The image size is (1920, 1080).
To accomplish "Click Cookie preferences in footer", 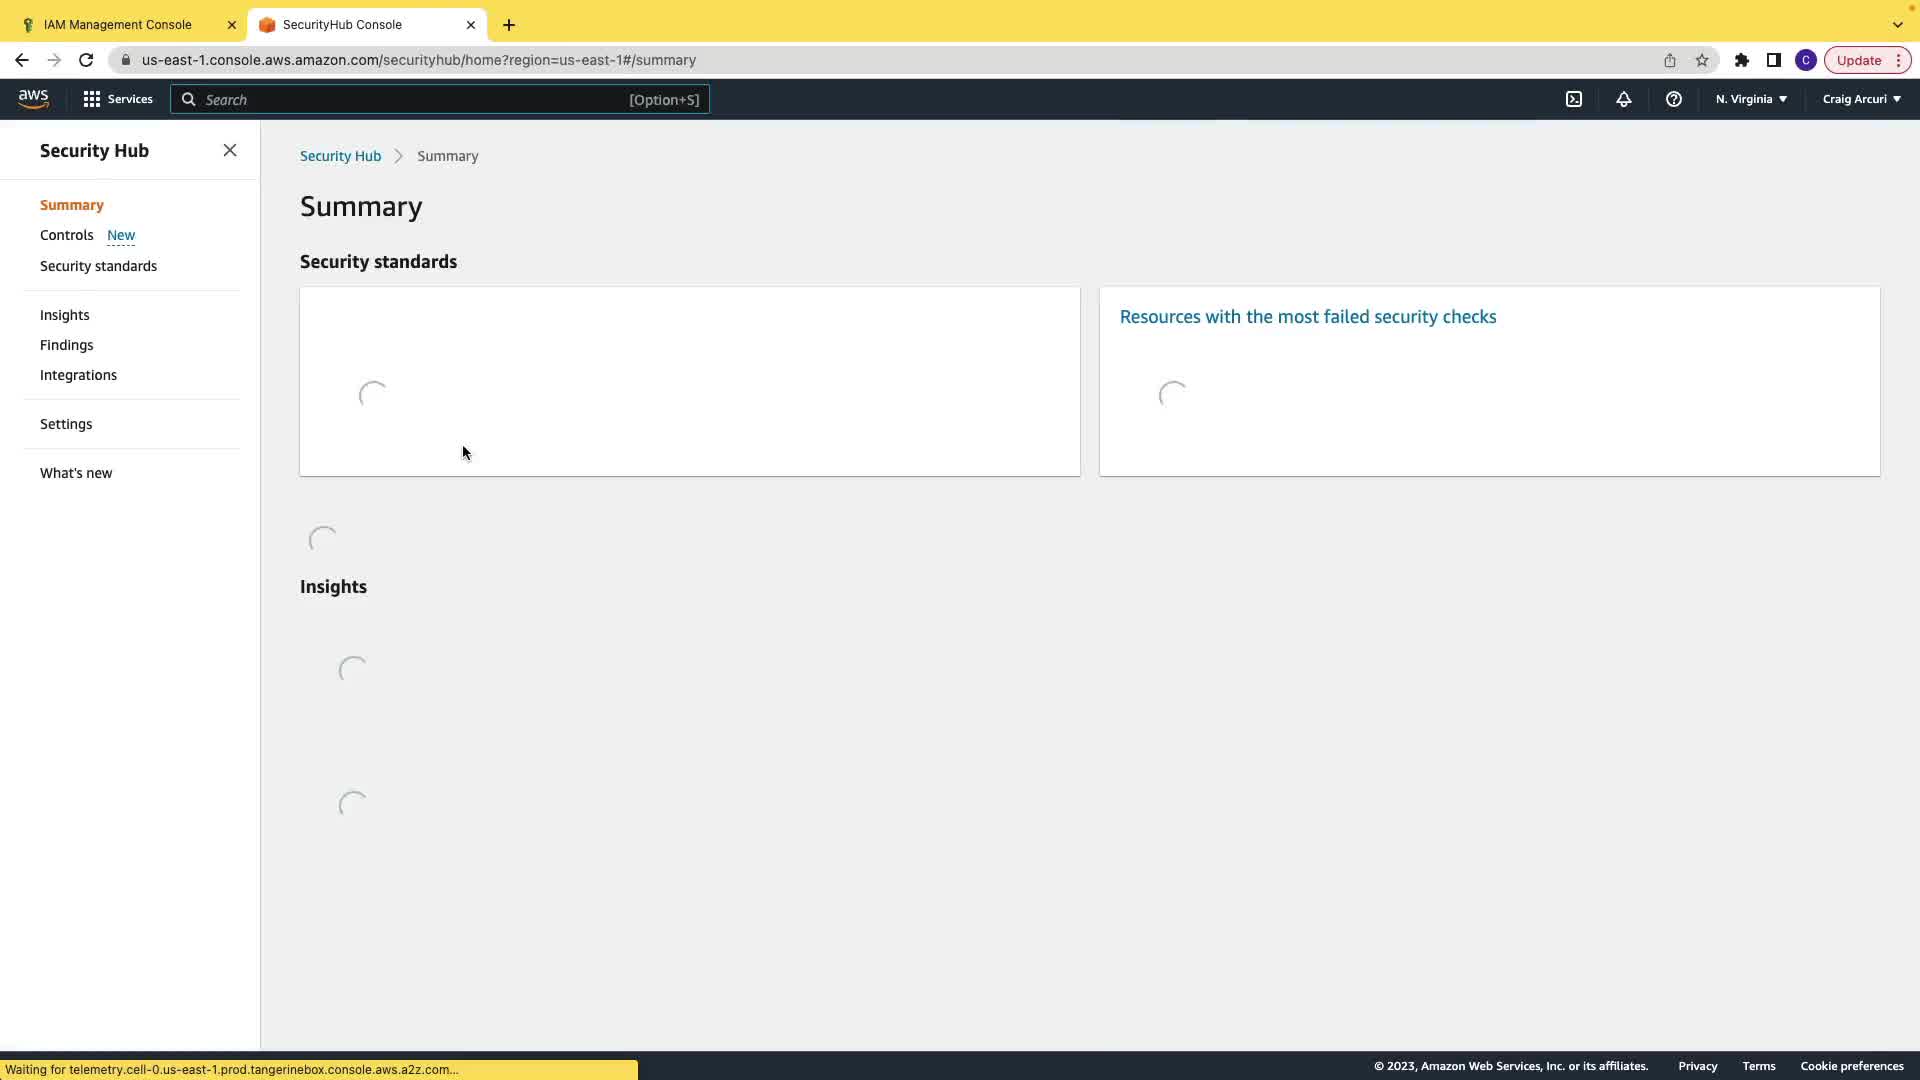I will pos(1852,1066).
